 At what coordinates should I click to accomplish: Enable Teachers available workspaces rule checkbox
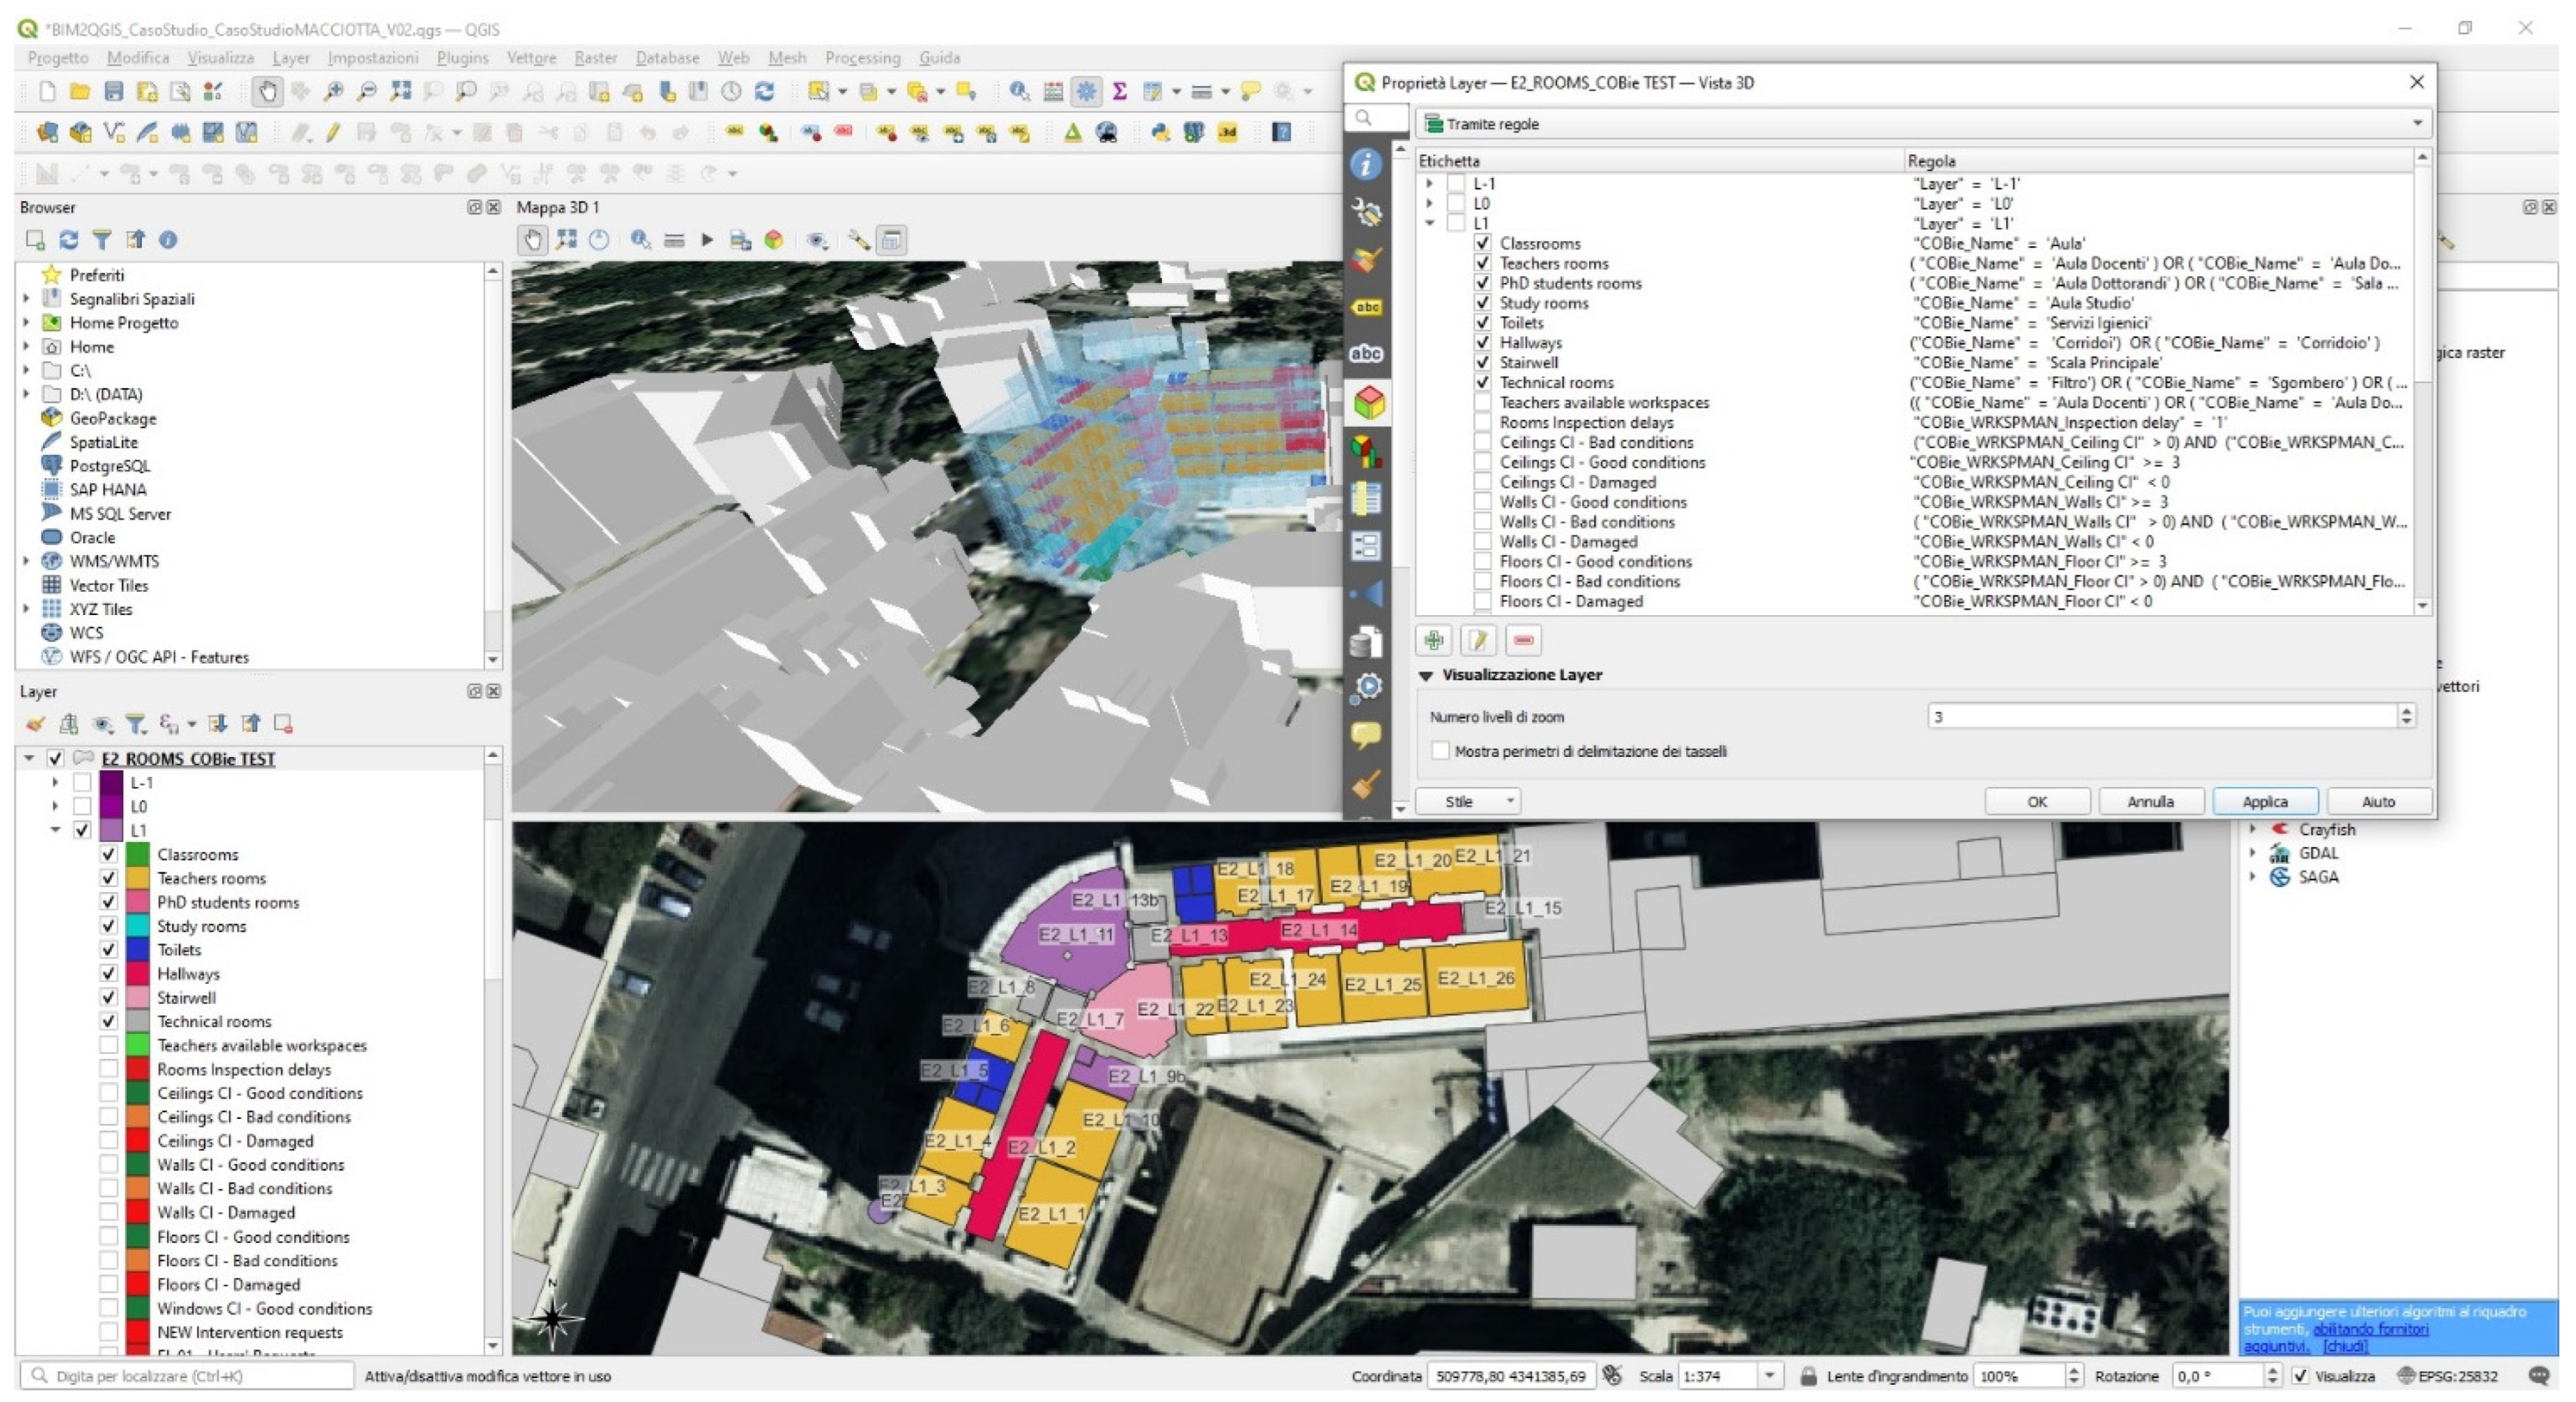point(1482,403)
